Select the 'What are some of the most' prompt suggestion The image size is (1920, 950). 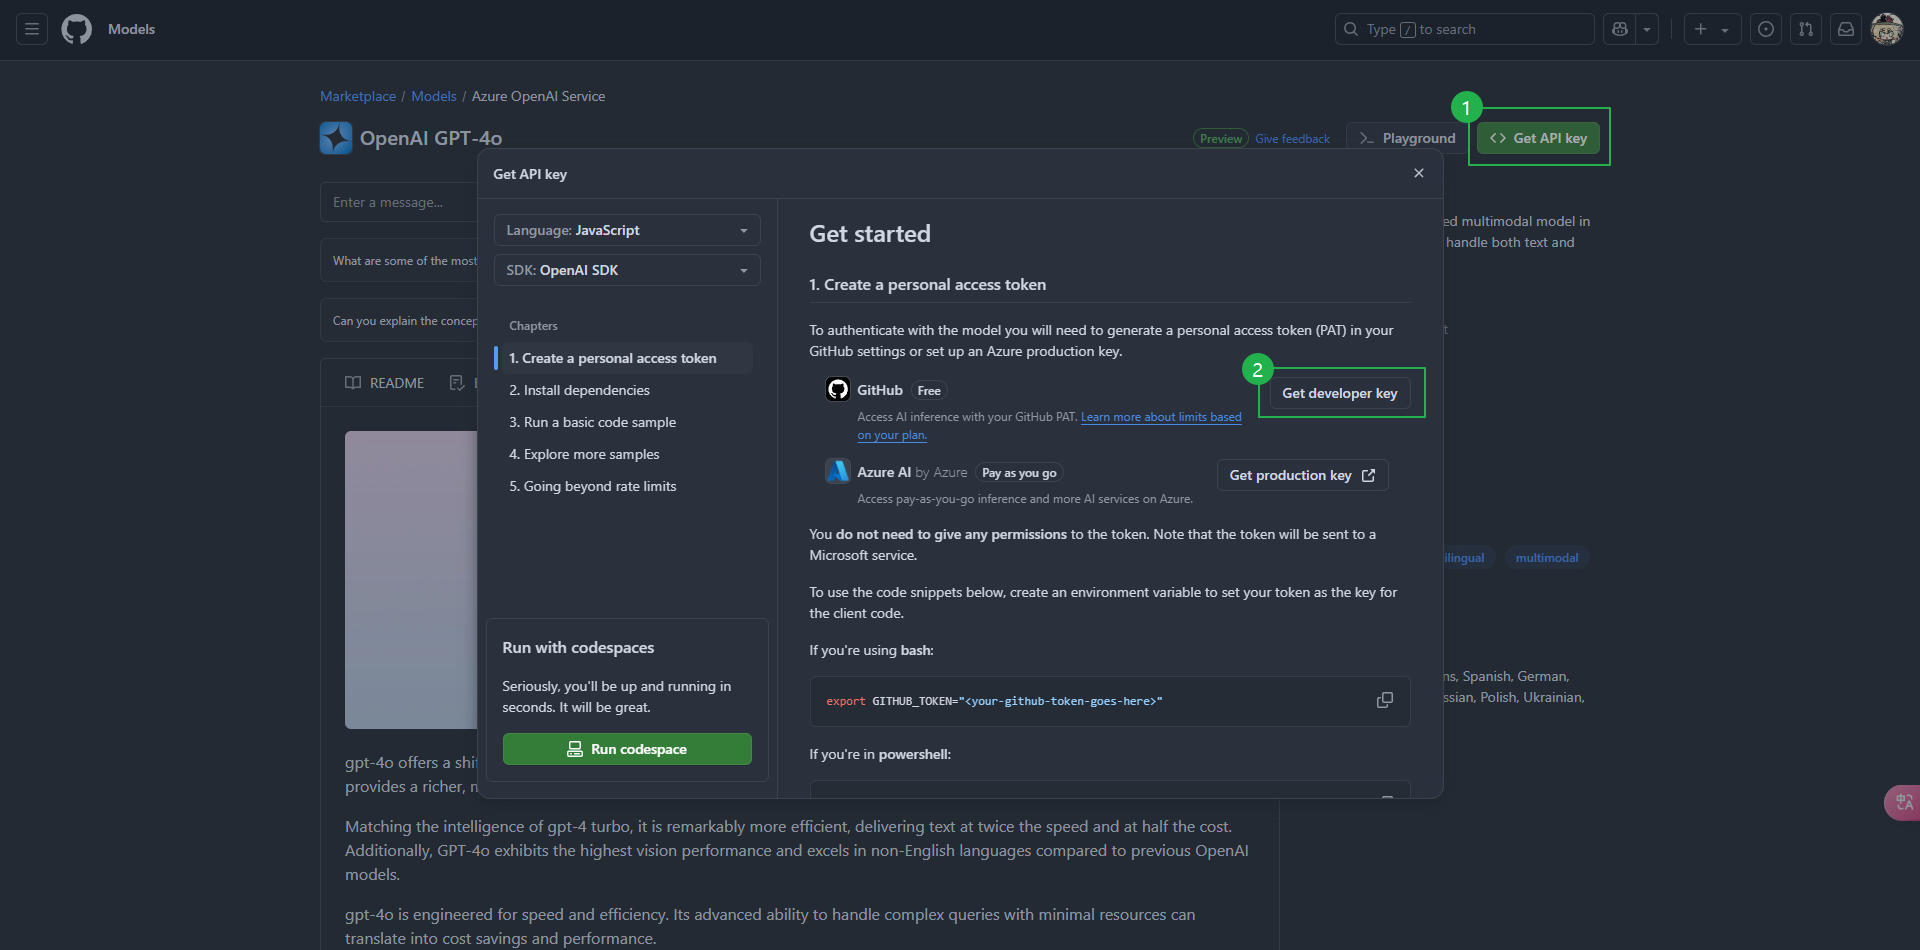(400, 261)
